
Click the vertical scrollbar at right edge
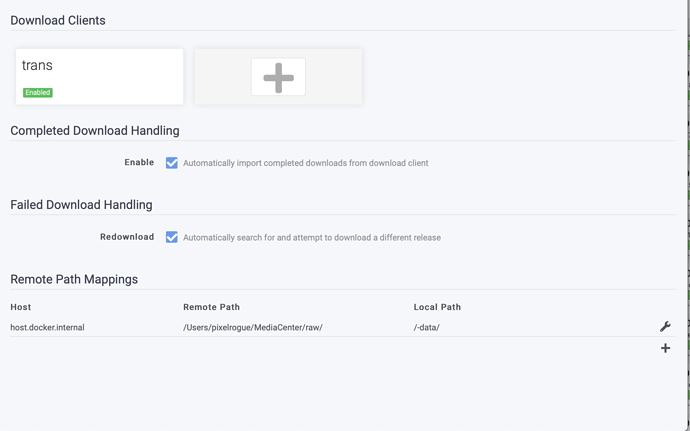(687, 200)
